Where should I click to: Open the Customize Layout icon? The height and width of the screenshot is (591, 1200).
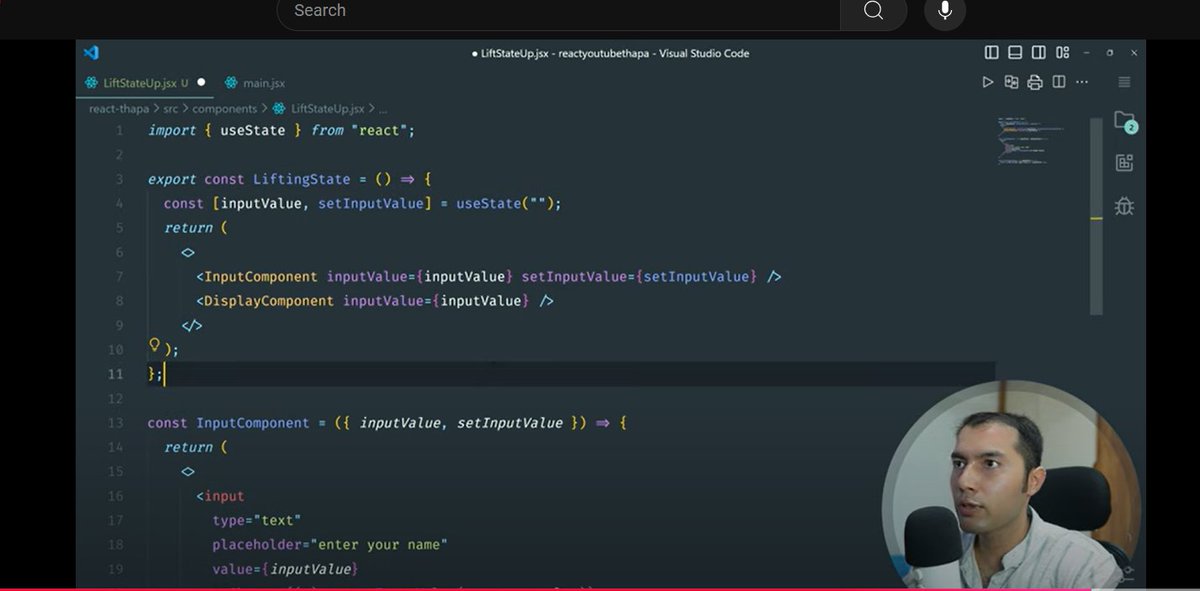click(x=1062, y=53)
